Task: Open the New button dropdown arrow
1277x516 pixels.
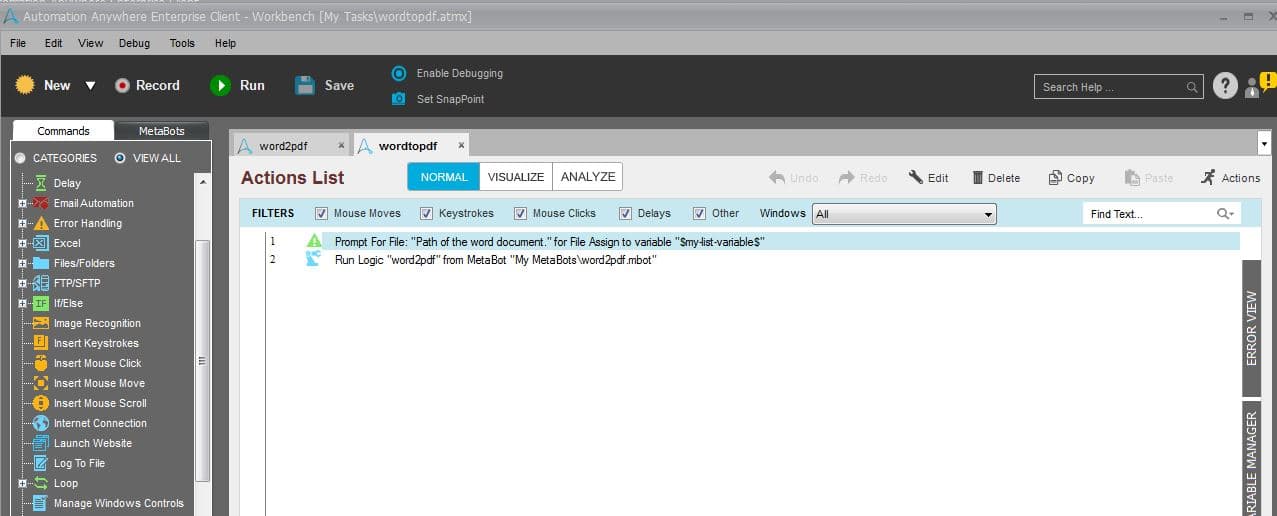Action: pyautogui.click(x=90, y=86)
